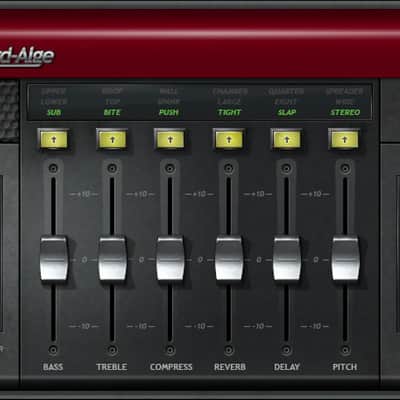Image resolution: width=400 pixels, height=400 pixels.
Task: Click the TREBLE label
Action: (x=112, y=367)
